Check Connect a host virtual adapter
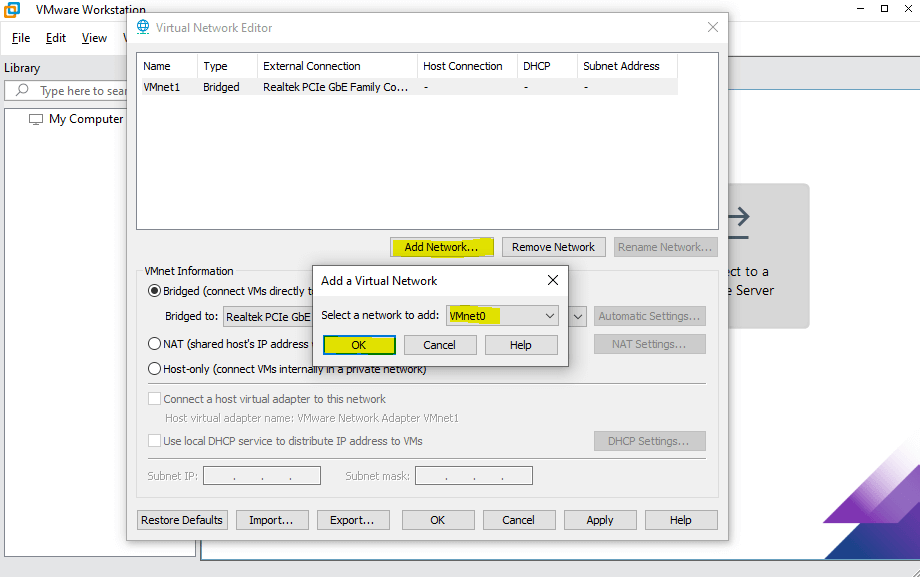This screenshot has width=920, height=577. (154, 399)
